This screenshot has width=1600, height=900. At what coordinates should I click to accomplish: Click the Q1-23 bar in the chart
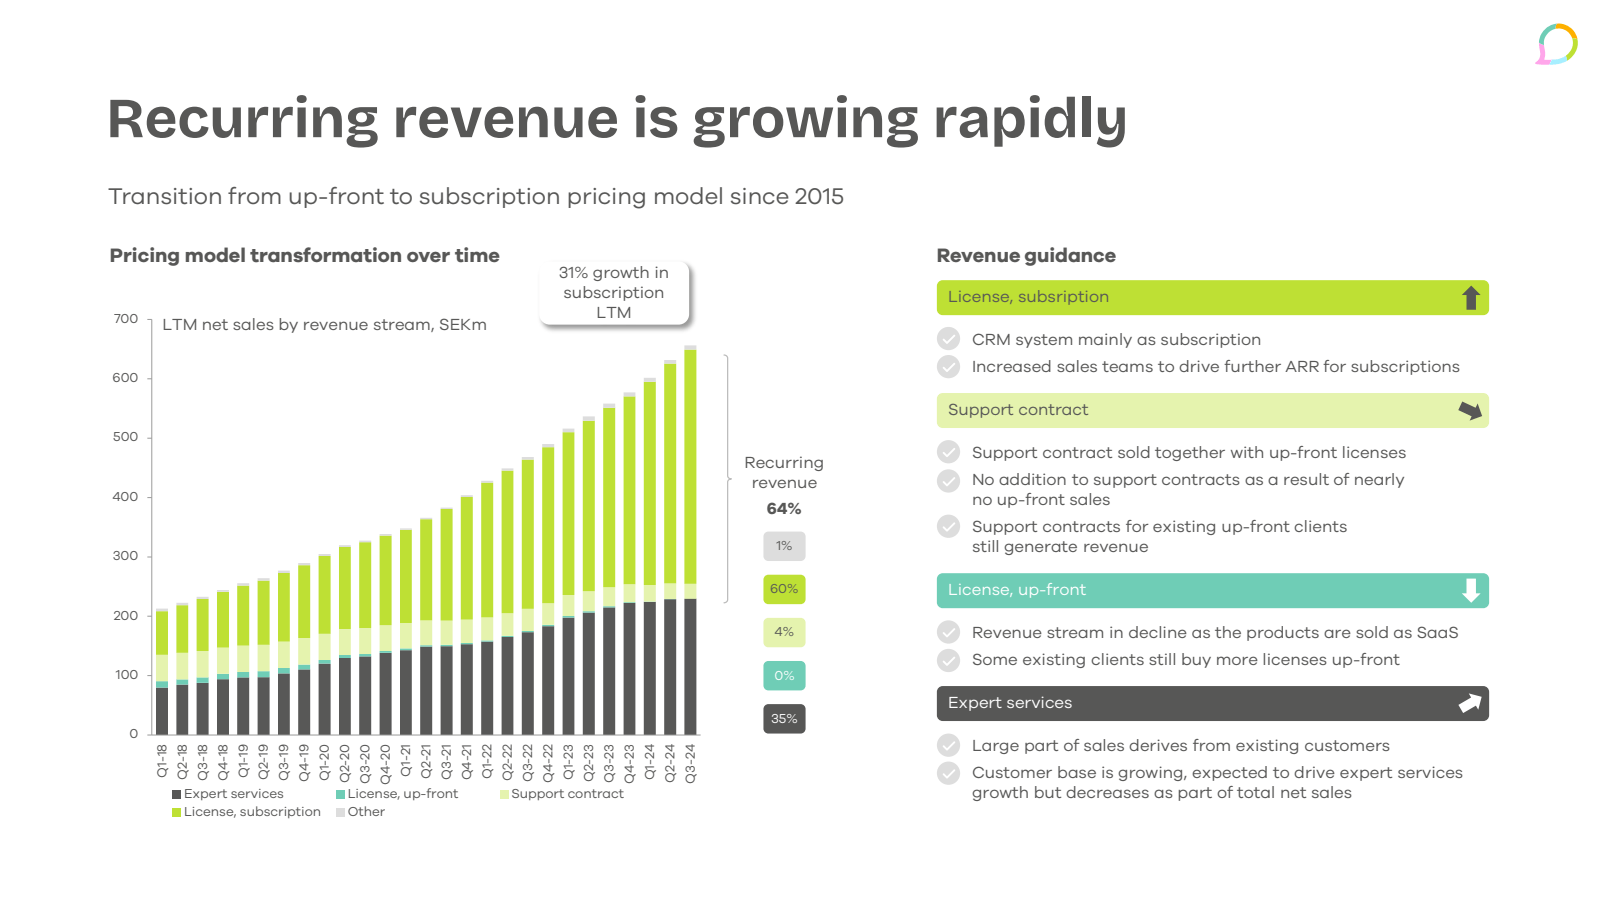[x=568, y=581]
